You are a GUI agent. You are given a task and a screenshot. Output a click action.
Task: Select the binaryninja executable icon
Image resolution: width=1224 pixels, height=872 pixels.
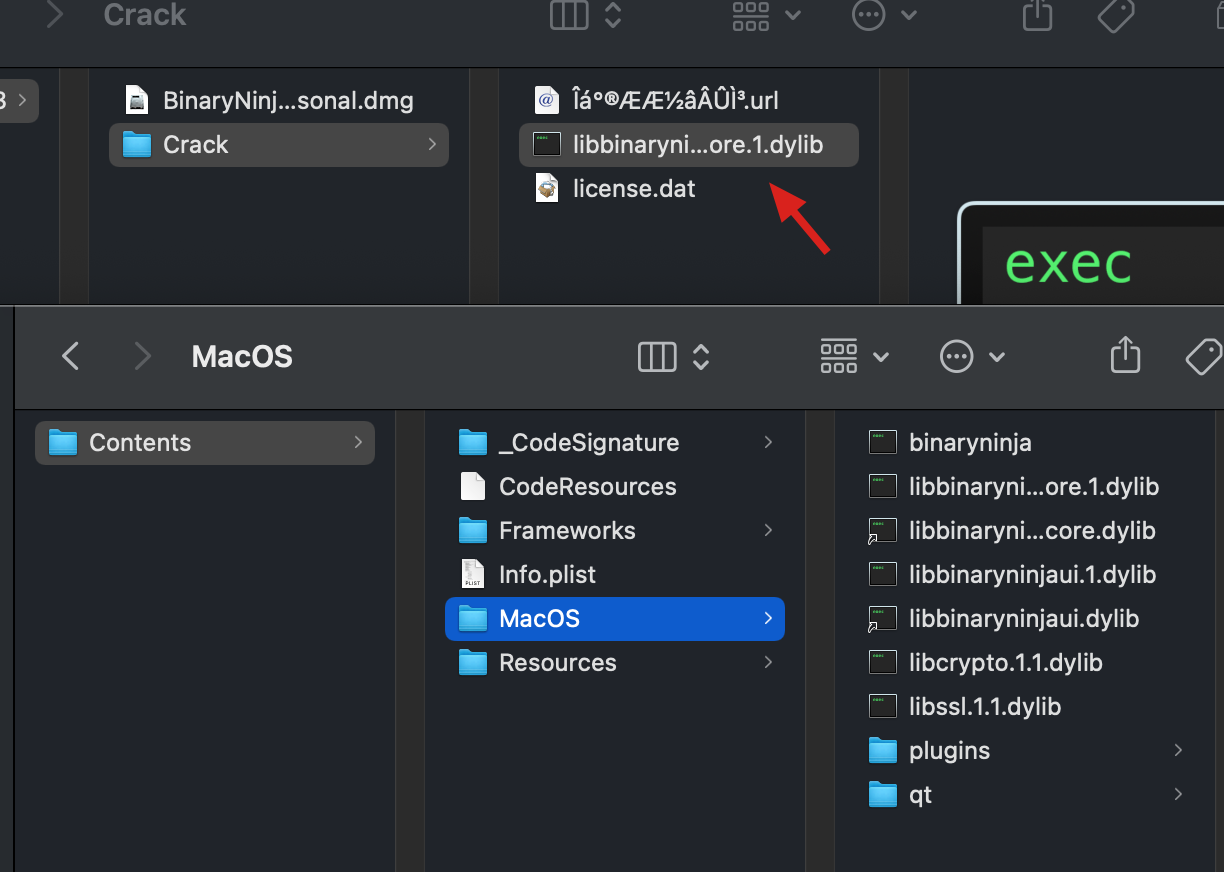coord(883,442)
